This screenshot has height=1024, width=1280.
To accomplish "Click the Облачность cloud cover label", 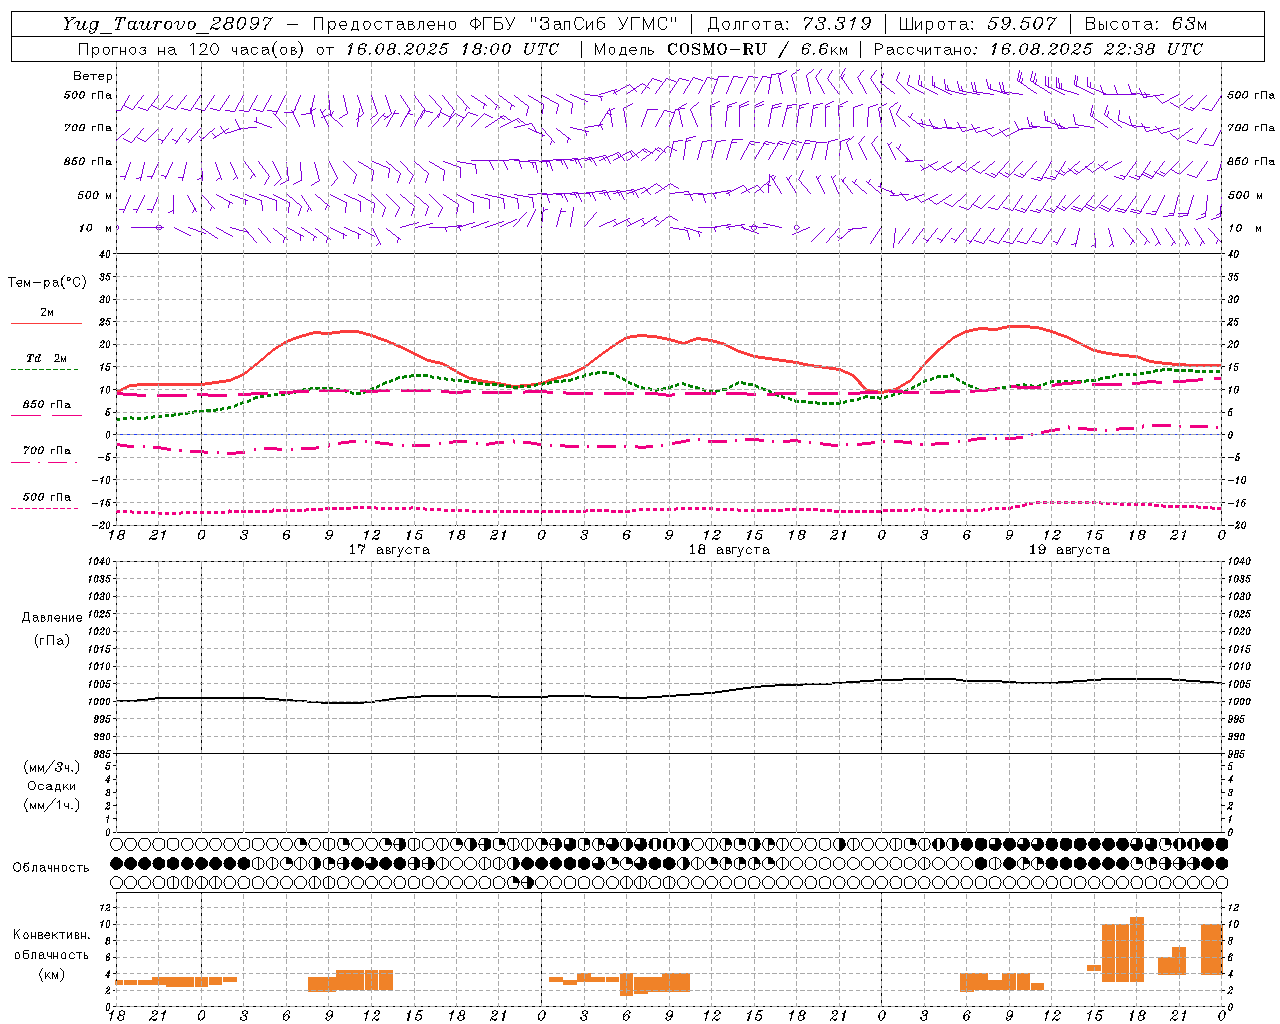I will coord(51,868).
